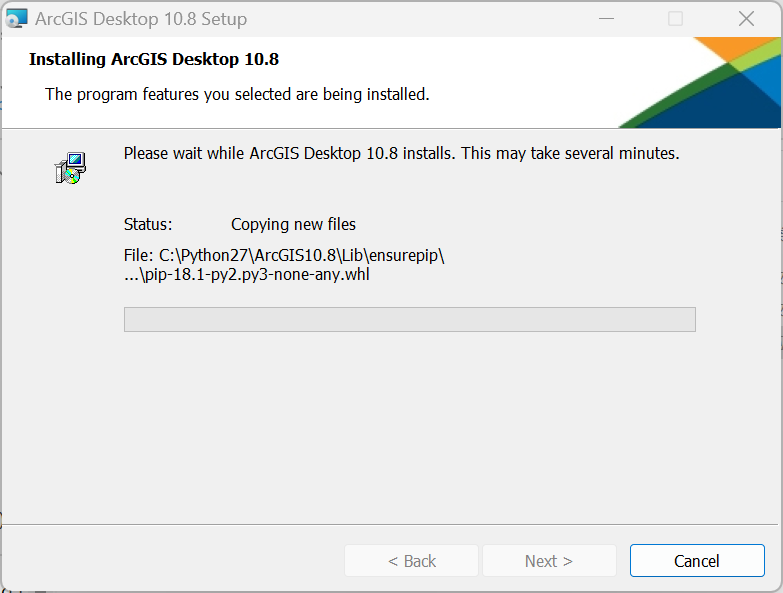Click the "ArcGIS Desktop 10.8 Setup" title text
Image resolution: width=783 pixels, height=593 pixels.
point(141,19)
